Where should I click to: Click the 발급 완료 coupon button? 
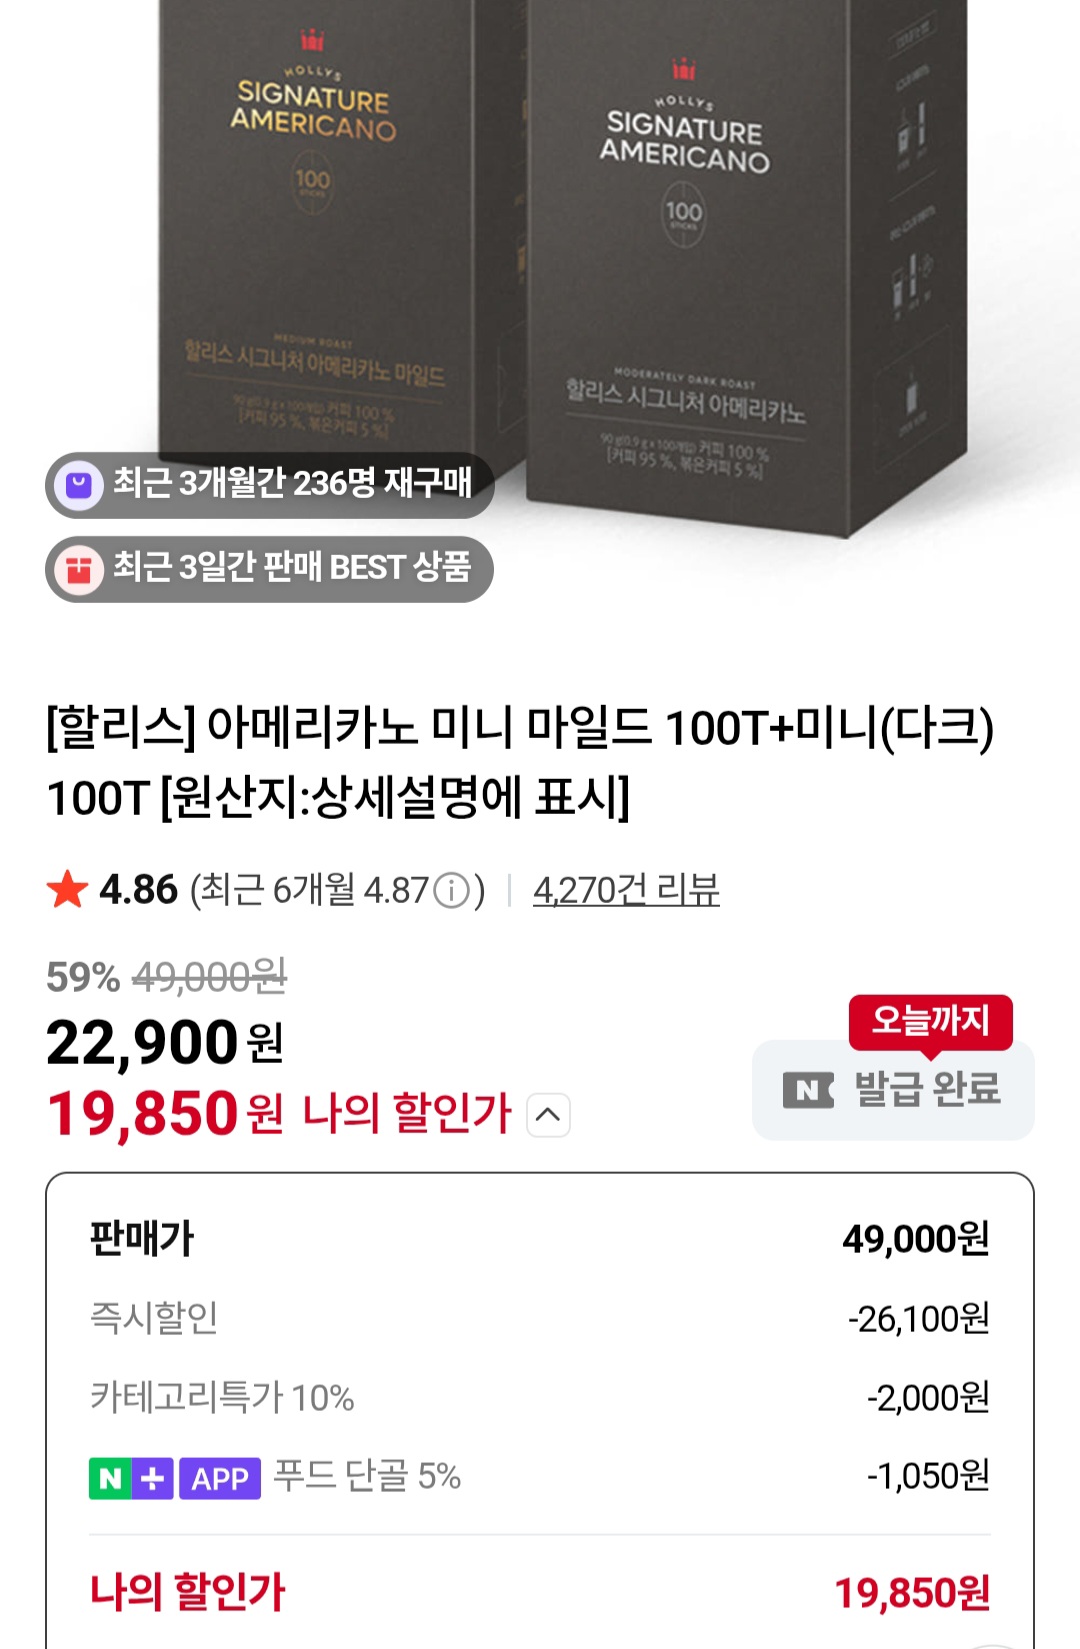[x=893, y=1090]
